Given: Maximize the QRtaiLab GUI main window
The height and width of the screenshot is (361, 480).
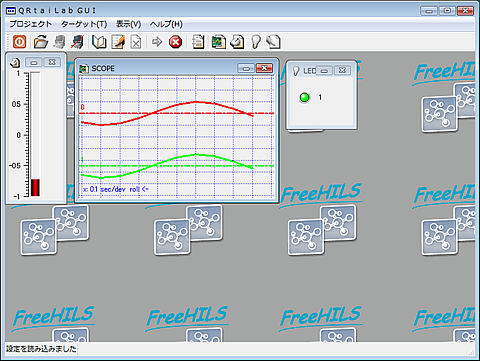Looking at the screenshot, I should coord(447,11).
